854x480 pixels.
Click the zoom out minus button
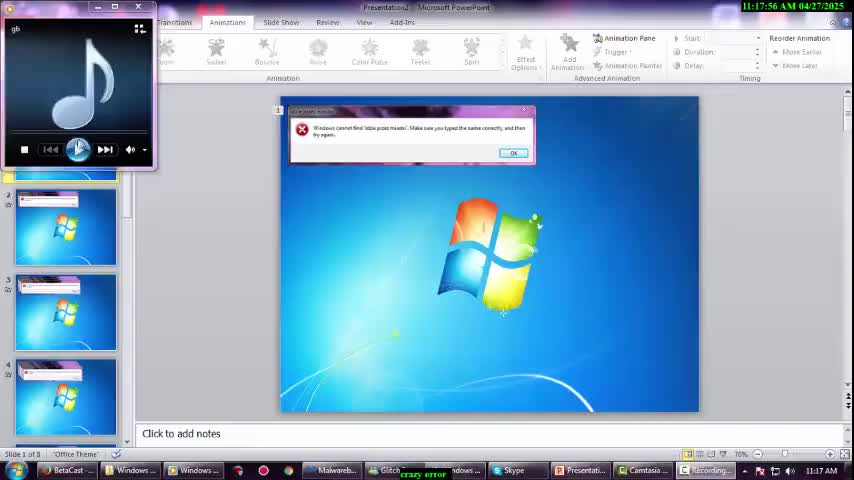[758, 454]
